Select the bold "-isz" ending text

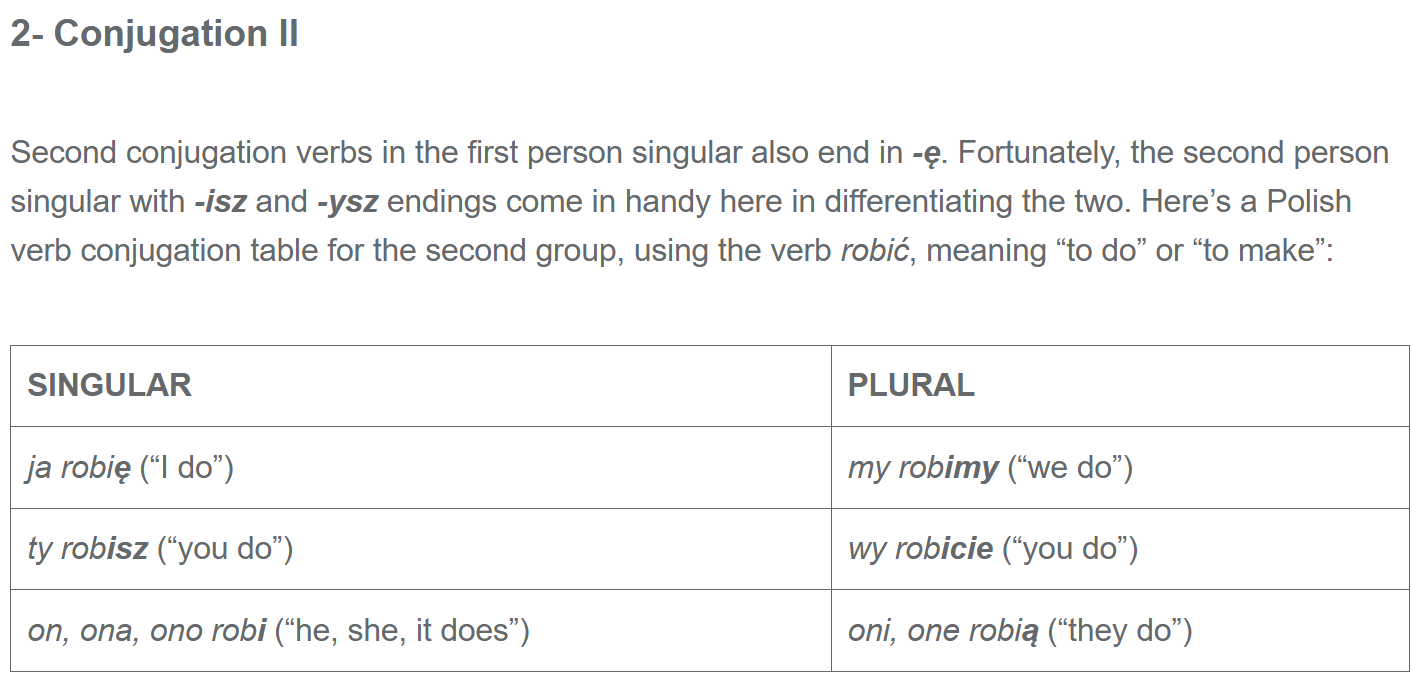tap(220, 202)
